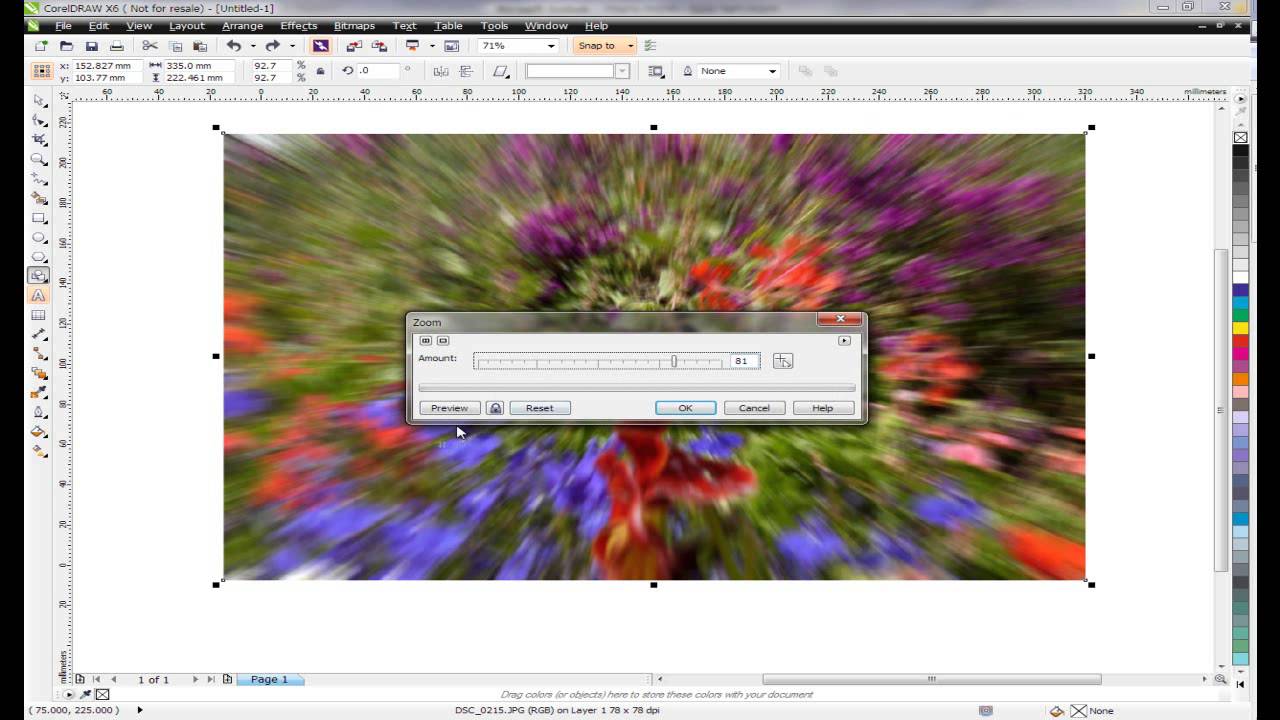Confirm the Zoom dialog with OK
The image size is (1280, 720).
685,408
